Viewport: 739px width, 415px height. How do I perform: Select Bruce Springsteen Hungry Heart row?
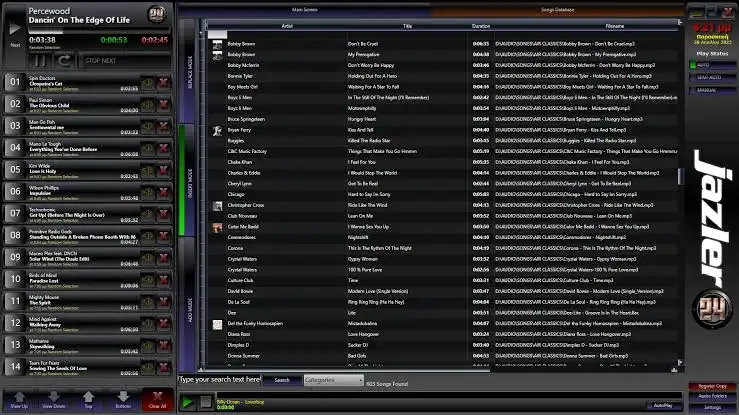(443, 119)
